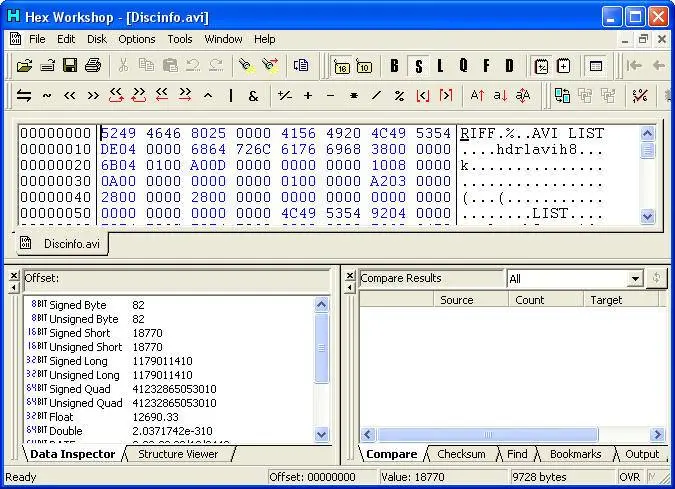This screenshot has height=489, width=675.
Task: Click the hex bytes 5249 at offset 00000000
Action: tap(118, 133)
